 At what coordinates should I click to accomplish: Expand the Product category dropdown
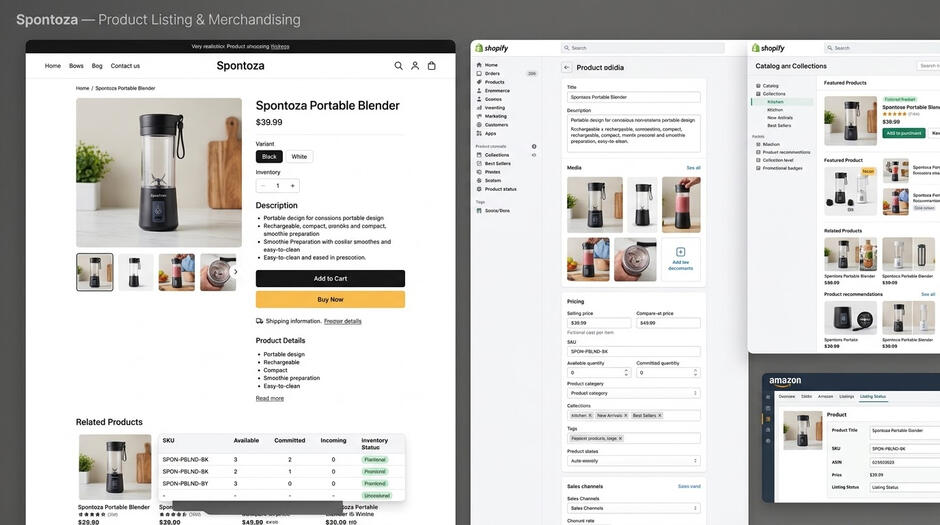pyautogui.click(x=634, y=393)
